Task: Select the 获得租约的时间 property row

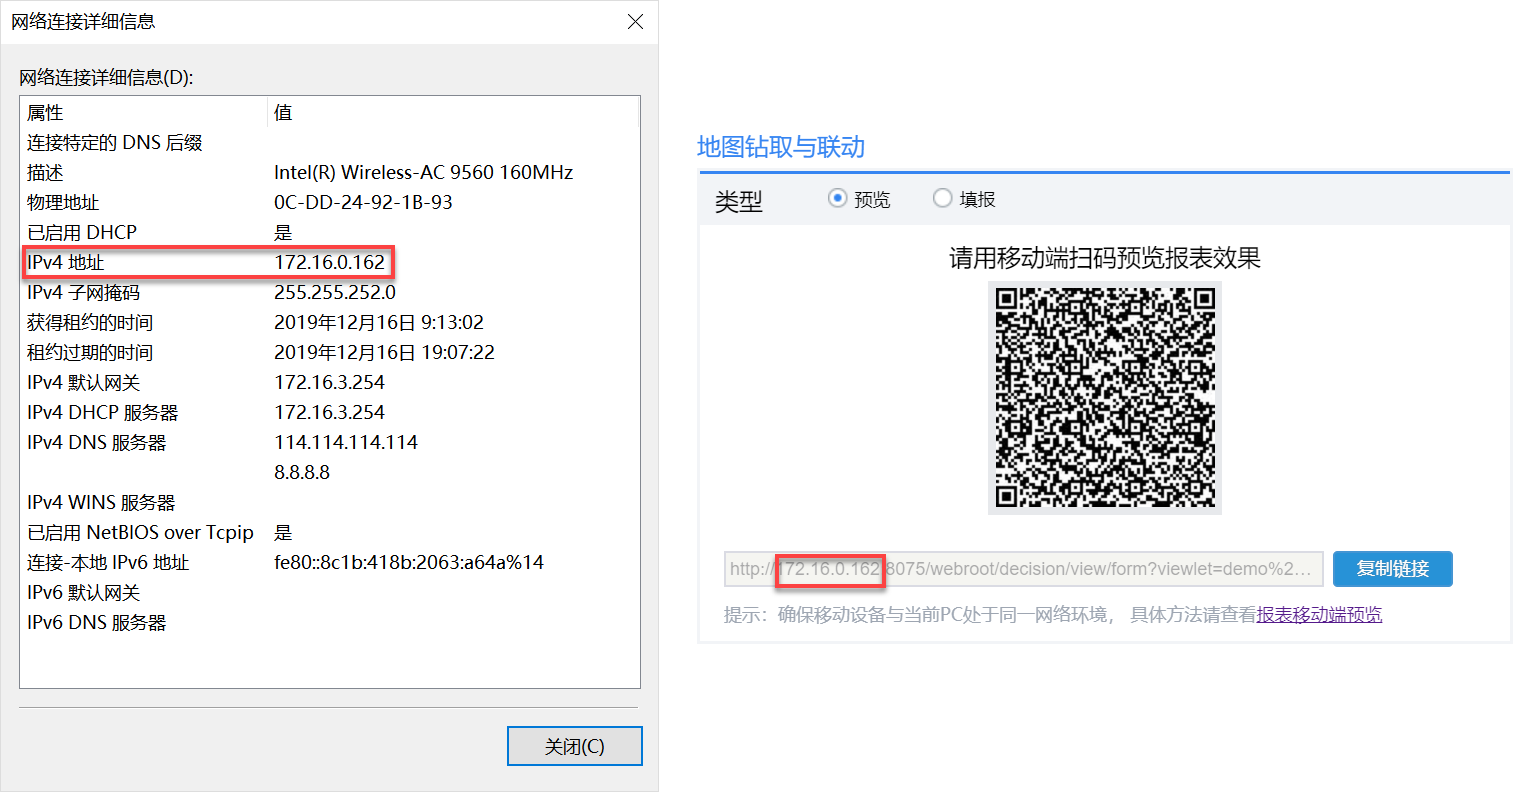Action: click(330, 323)
